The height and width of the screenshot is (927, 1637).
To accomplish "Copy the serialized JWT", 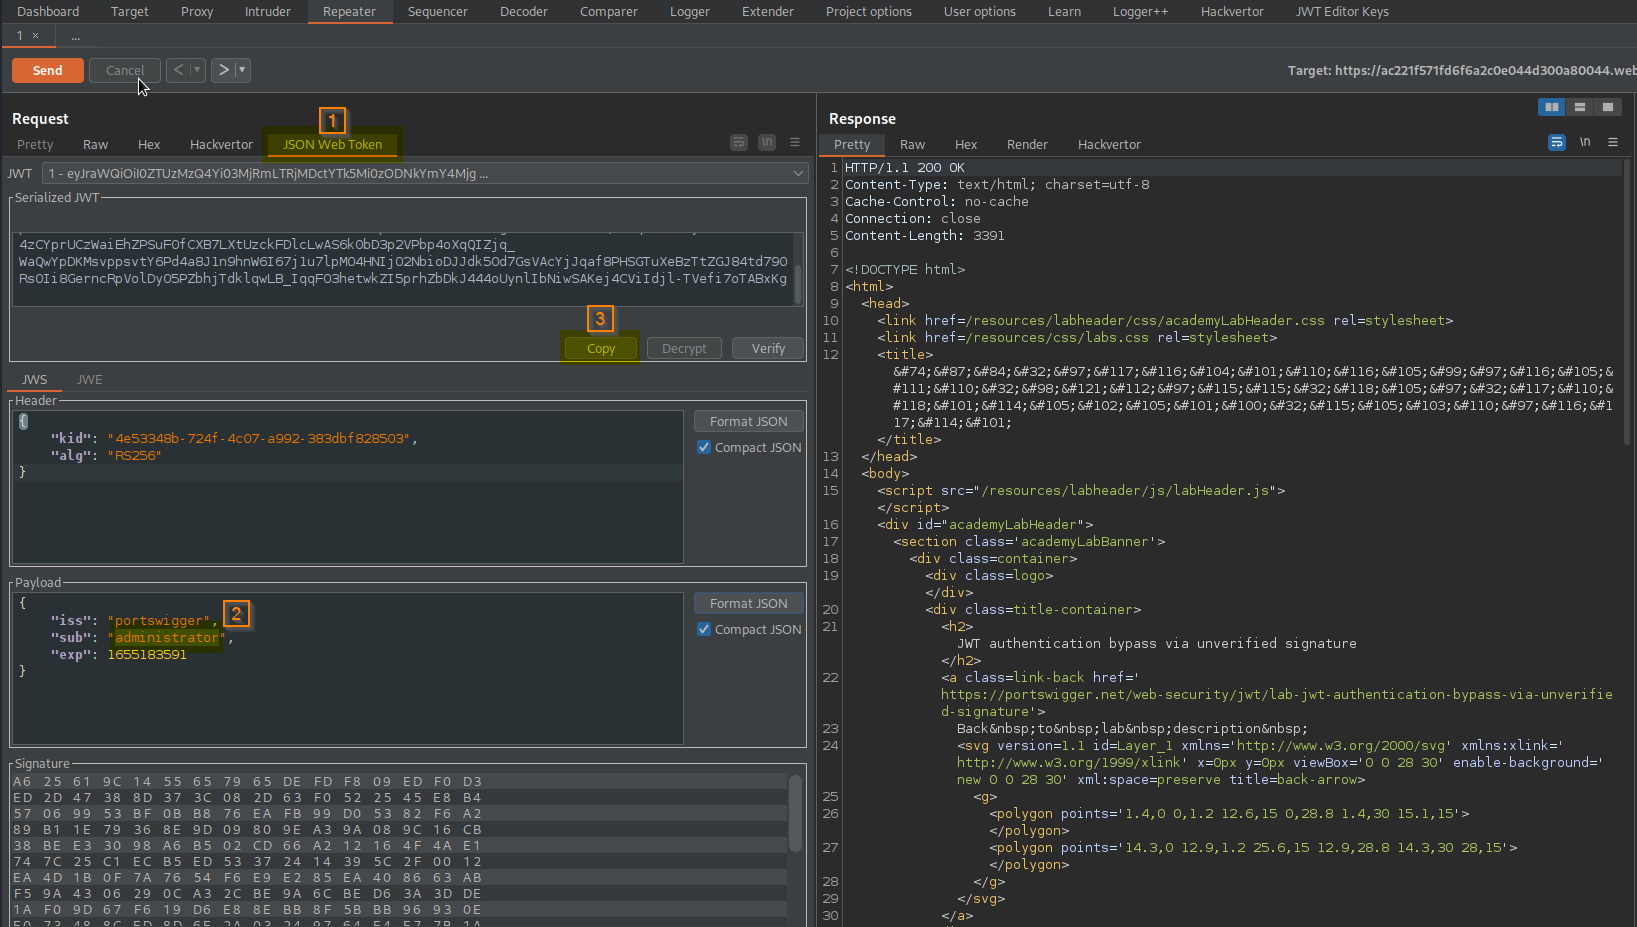I will pyautogui.click(x=601, y=348).
